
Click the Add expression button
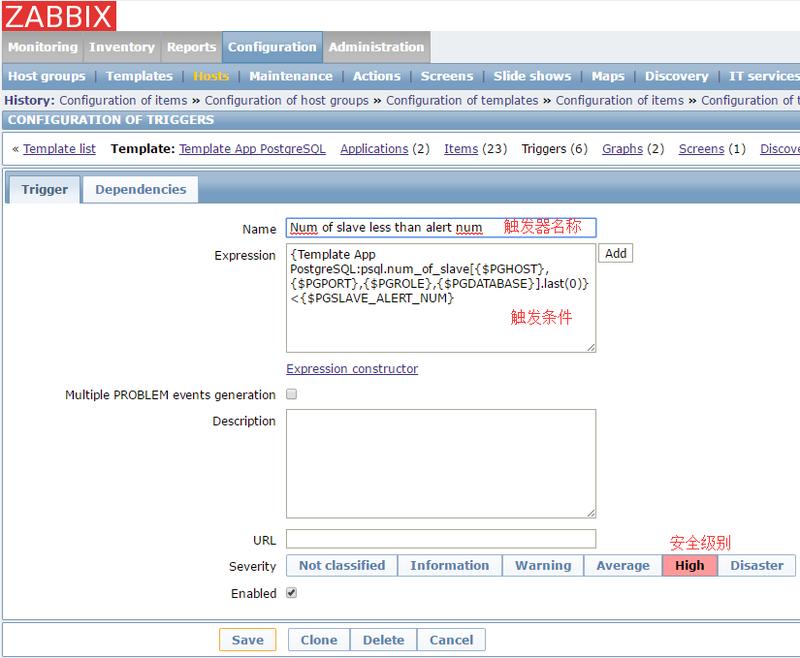(616, 254)
